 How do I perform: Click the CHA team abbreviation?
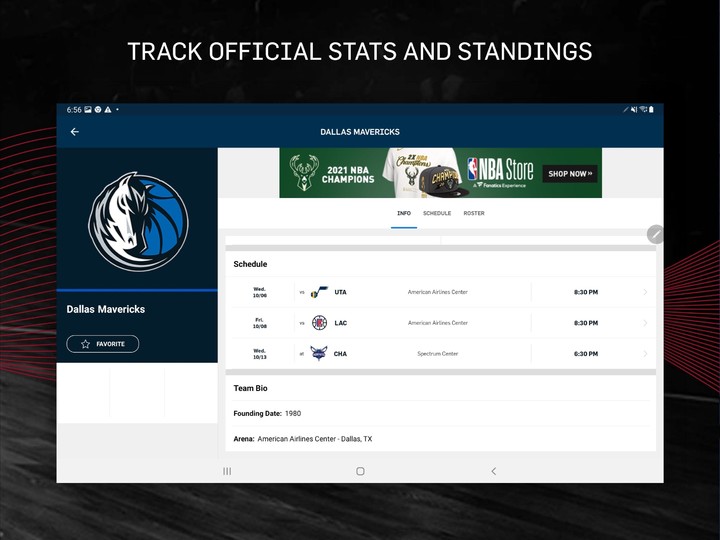click(340, 354)
